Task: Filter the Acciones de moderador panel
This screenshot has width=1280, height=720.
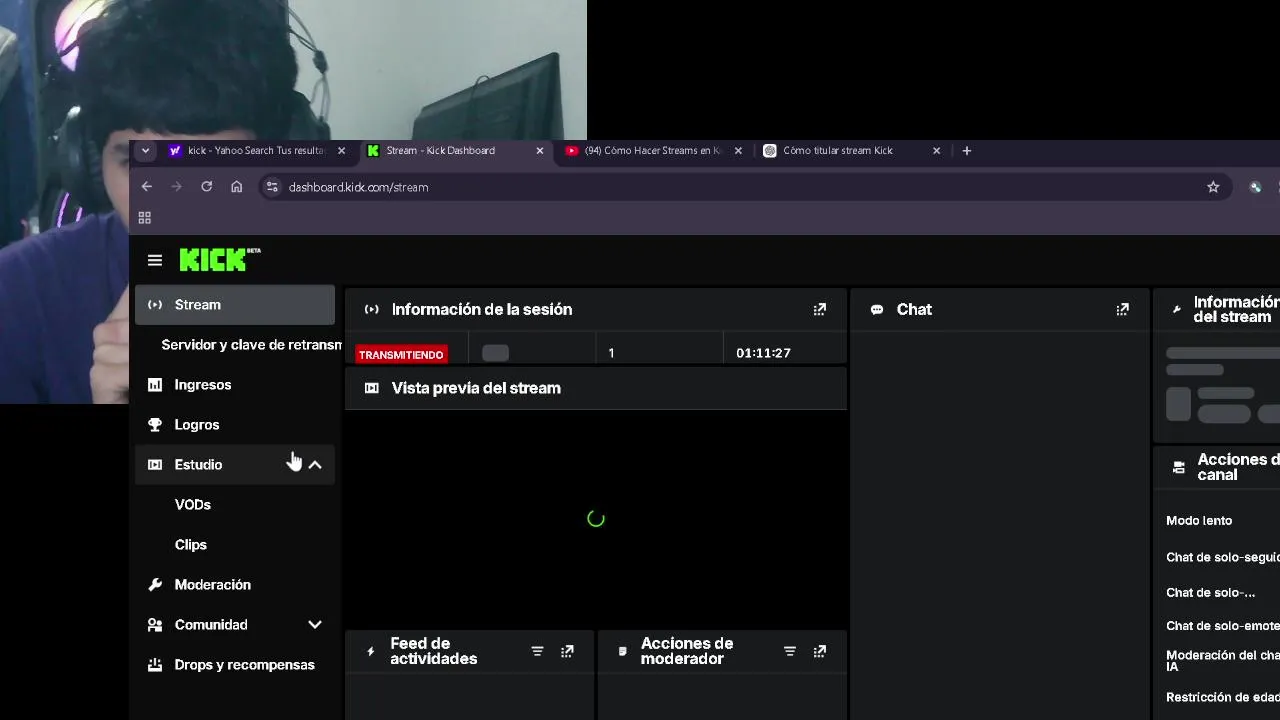Action: point(790,651)
